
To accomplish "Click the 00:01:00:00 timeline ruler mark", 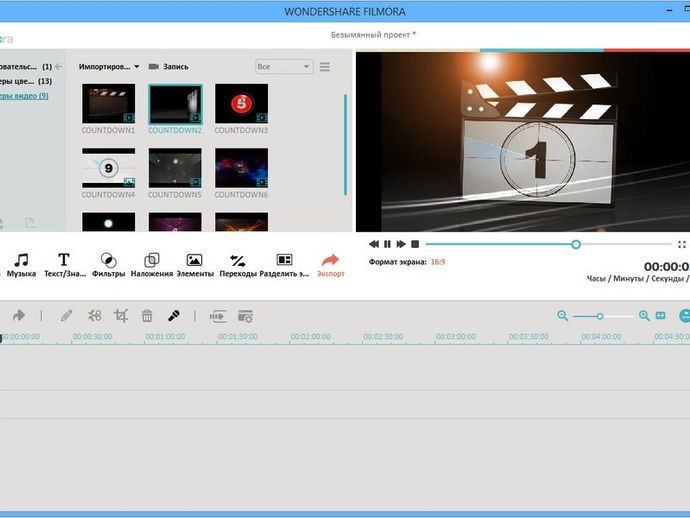I will pyautogui.click(x=165, y=337).
